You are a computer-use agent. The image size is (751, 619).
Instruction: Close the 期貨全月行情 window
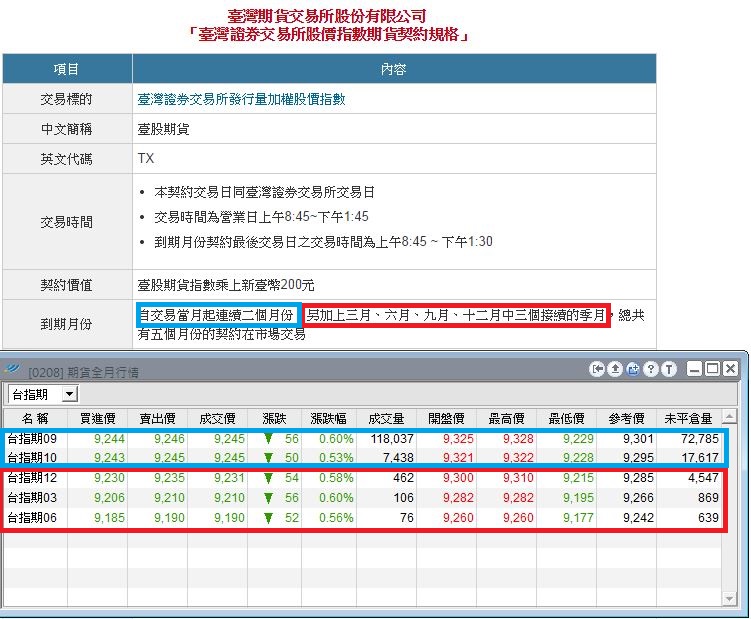730,368
